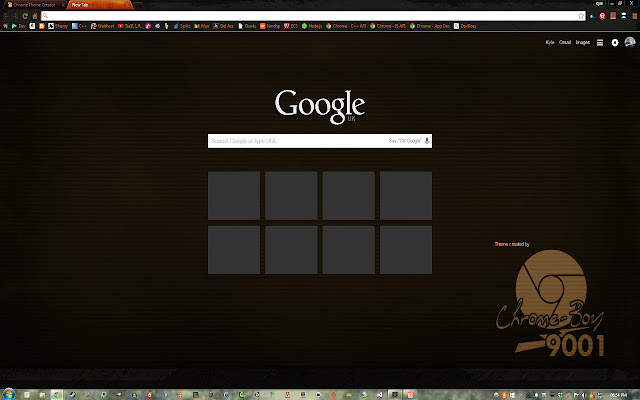Open the Chrome menu icon beside extensions
640x400 pixels.
(634, 16)
